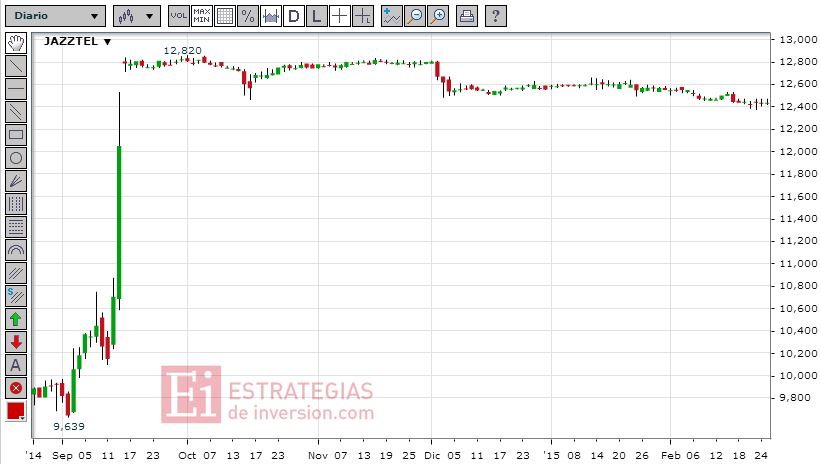Click the Feb date axis label

[x=670, y=456]
